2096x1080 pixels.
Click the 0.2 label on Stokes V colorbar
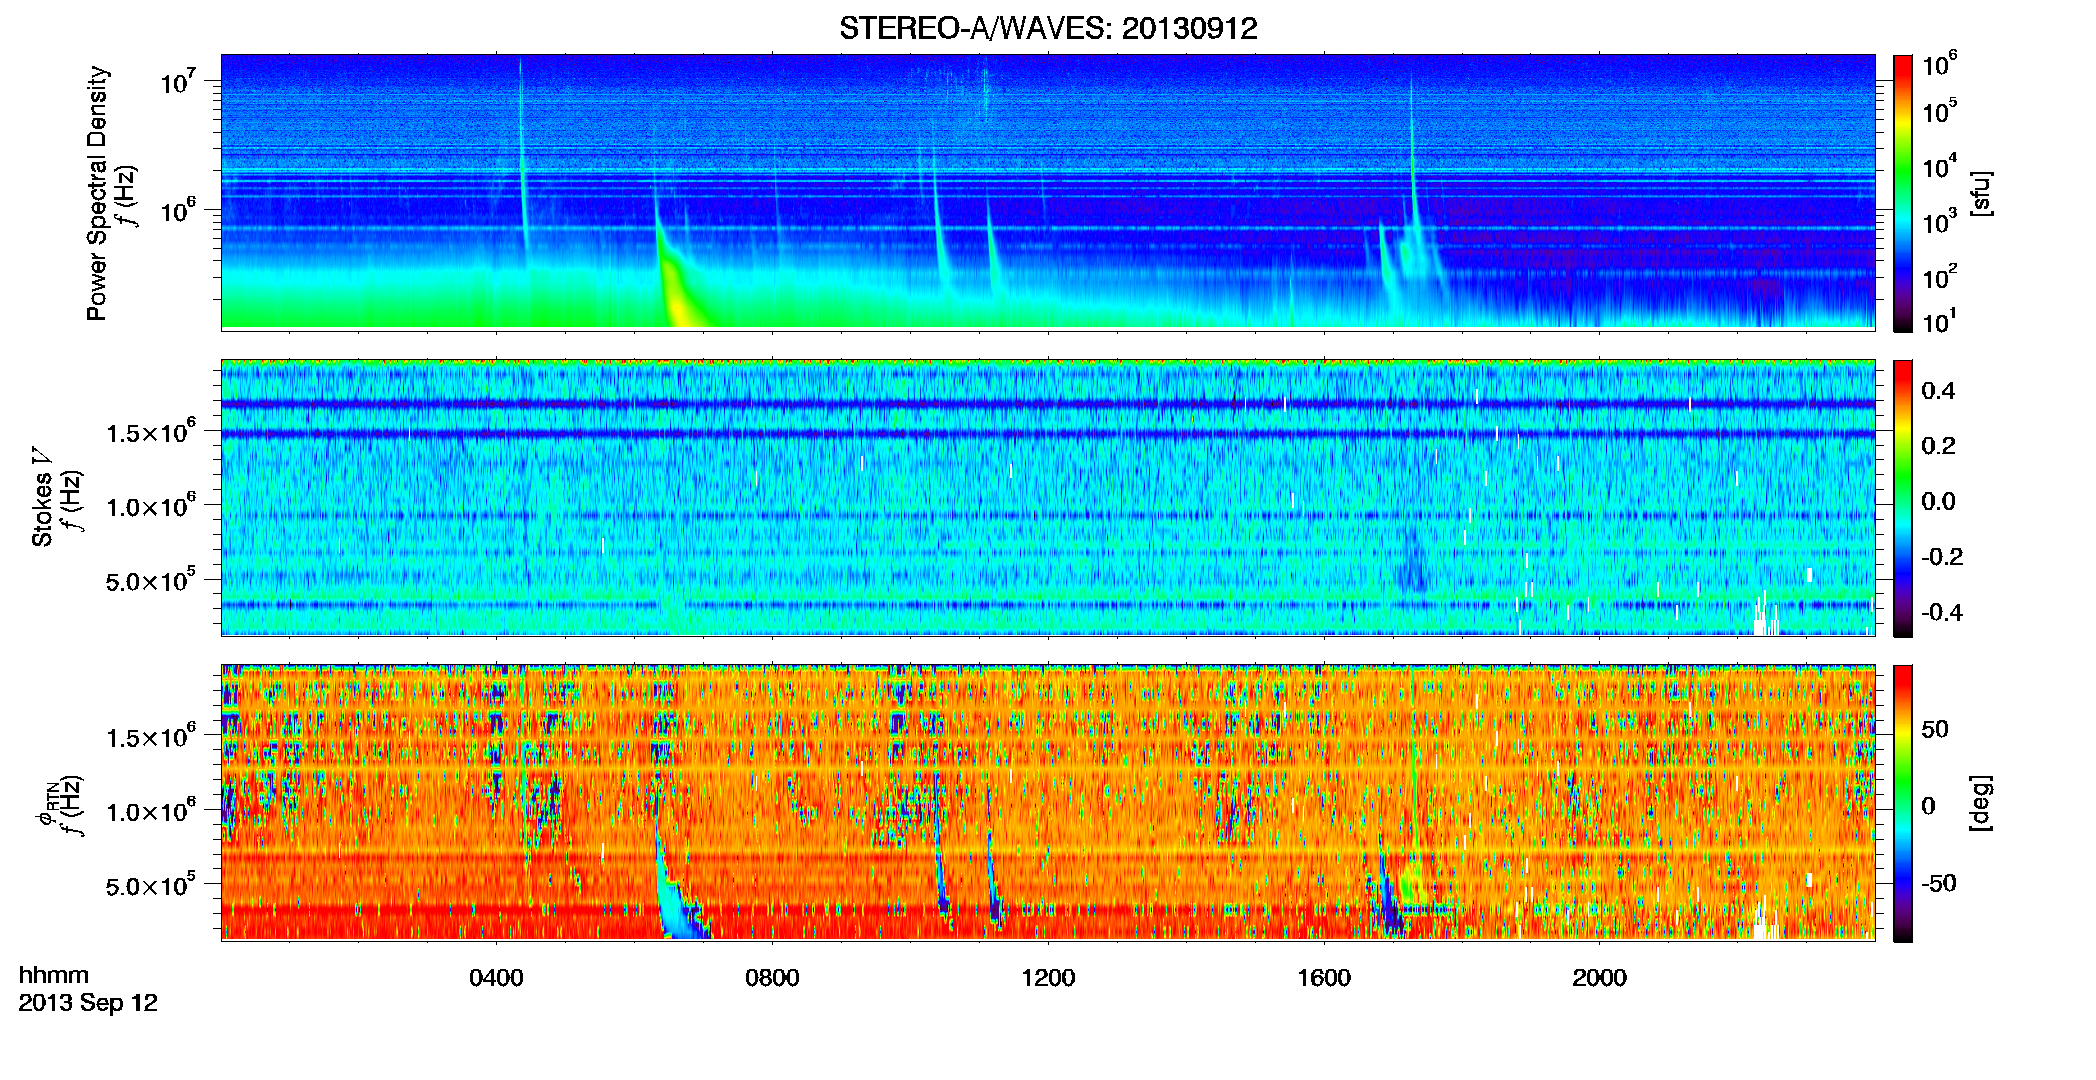tap(1938, 446)
